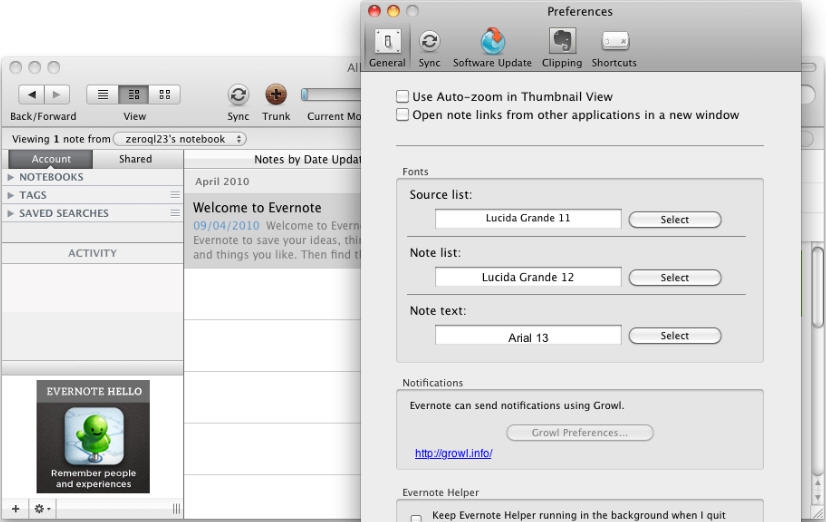
Task: Open the Shortcuts preferences pane
Action: (x=614, y=48)
